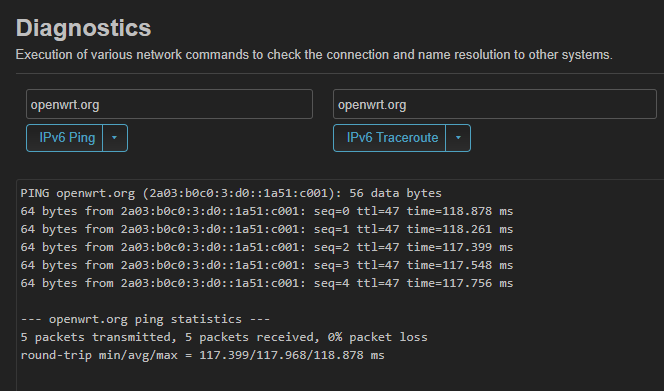Expand the arrow next to IPv6 Traceroute
Viewport: 664px width, 391px height.
tap(458, 138)
